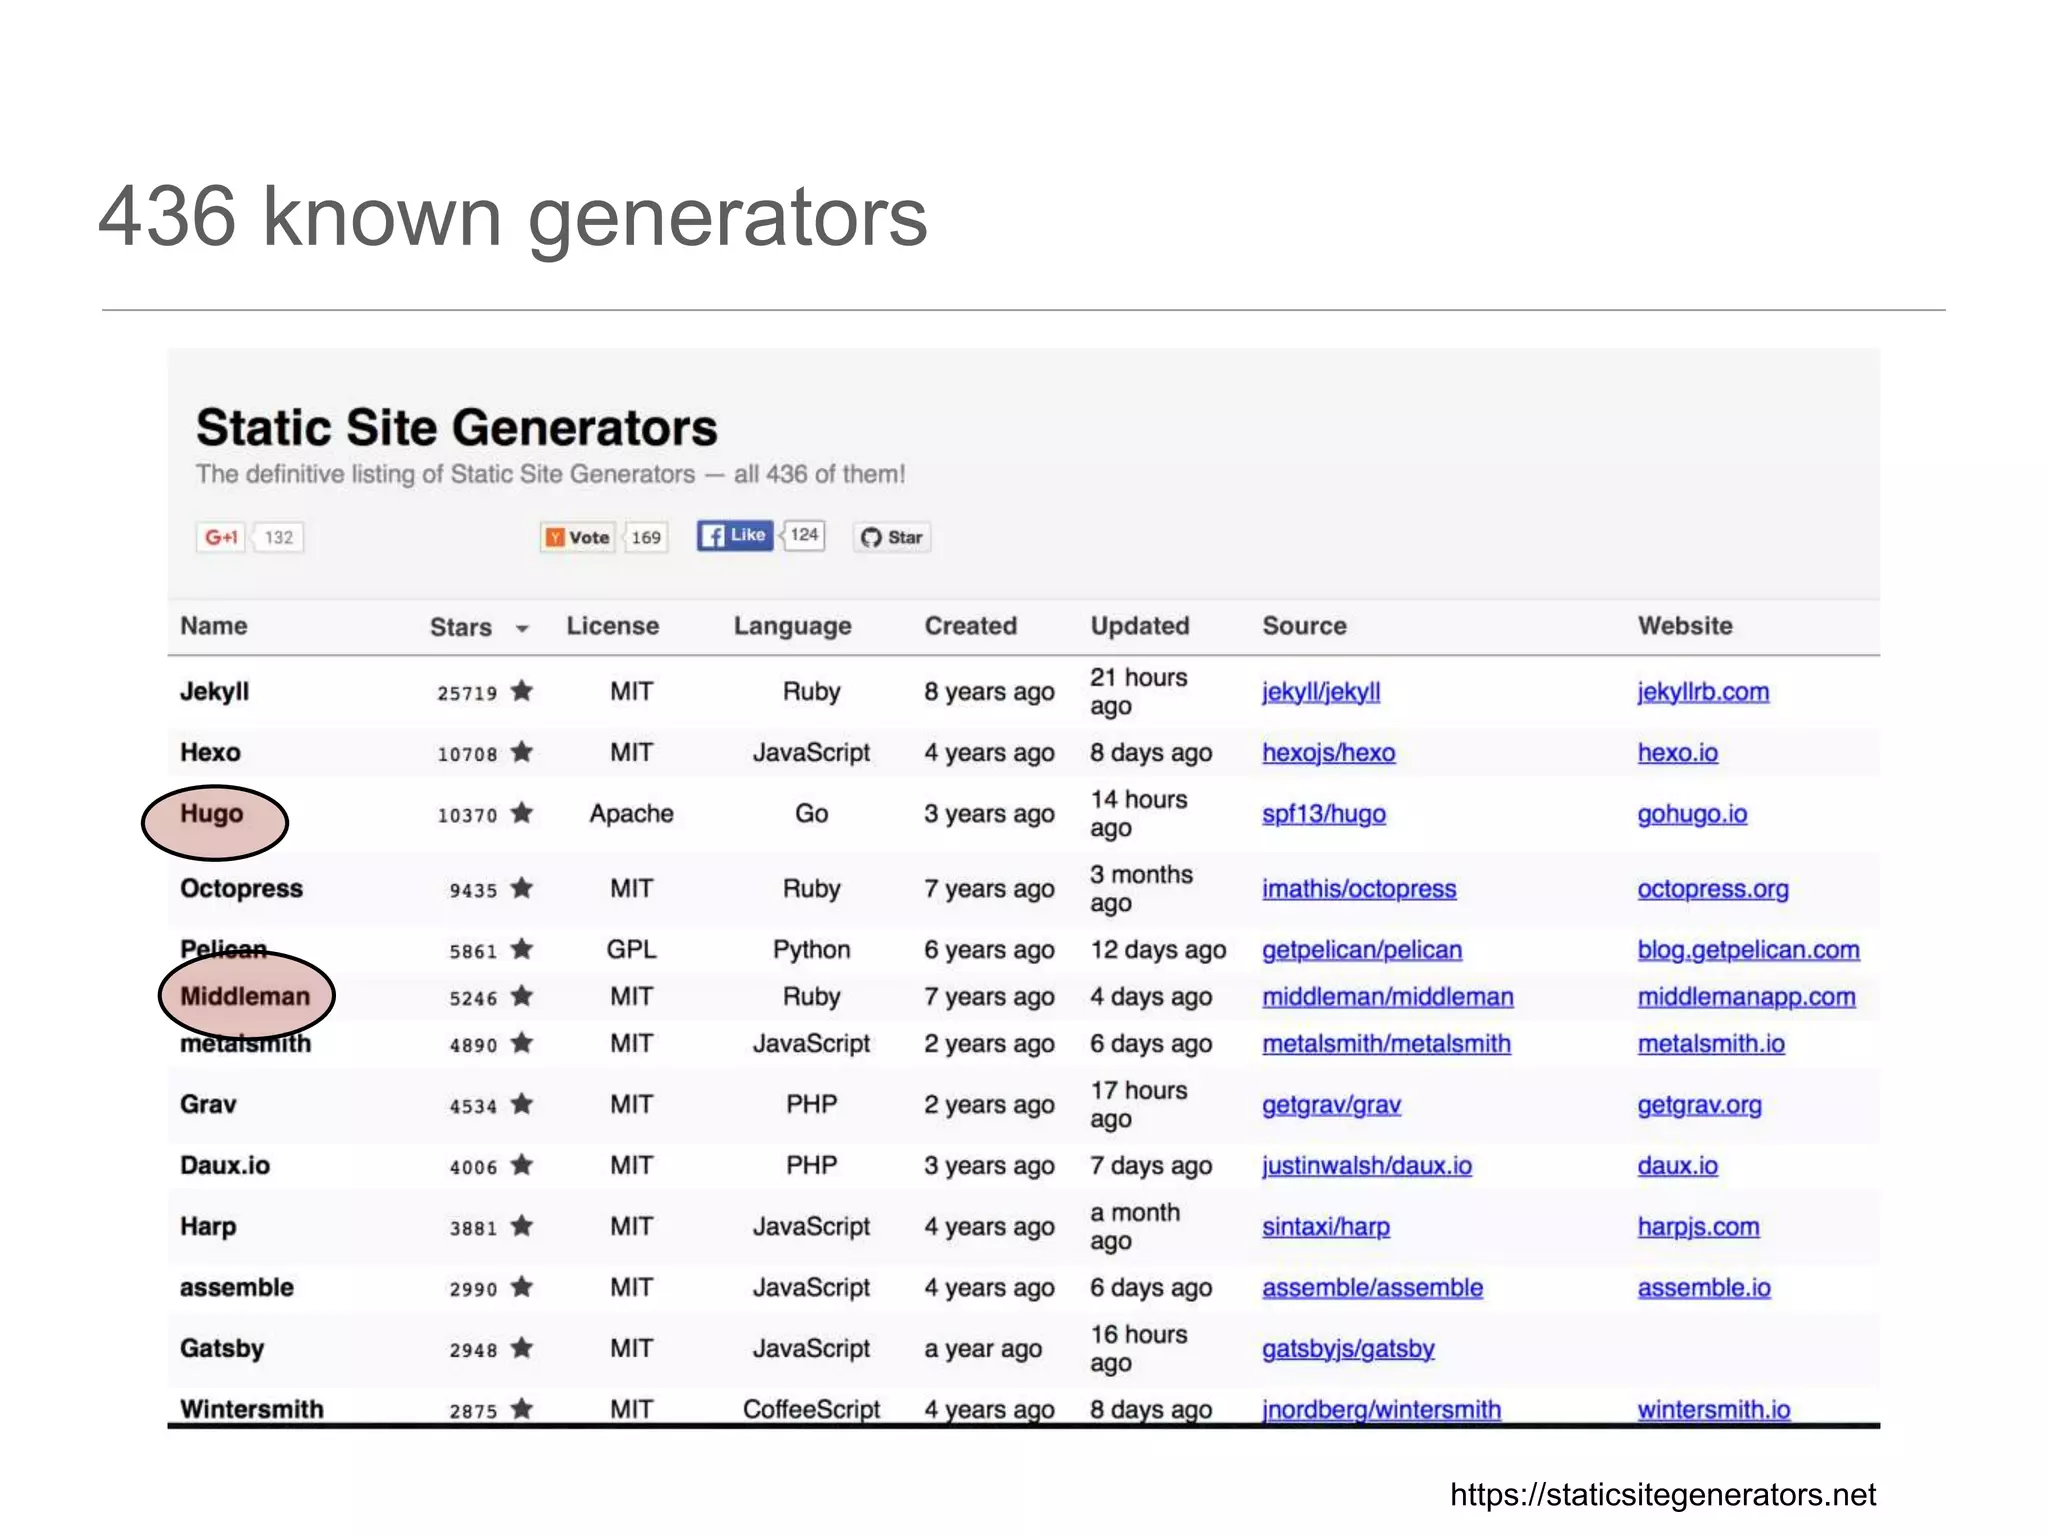The image size is (2048, 1536).
Task: Sort by the Stars column header
Action: point(461,627)
